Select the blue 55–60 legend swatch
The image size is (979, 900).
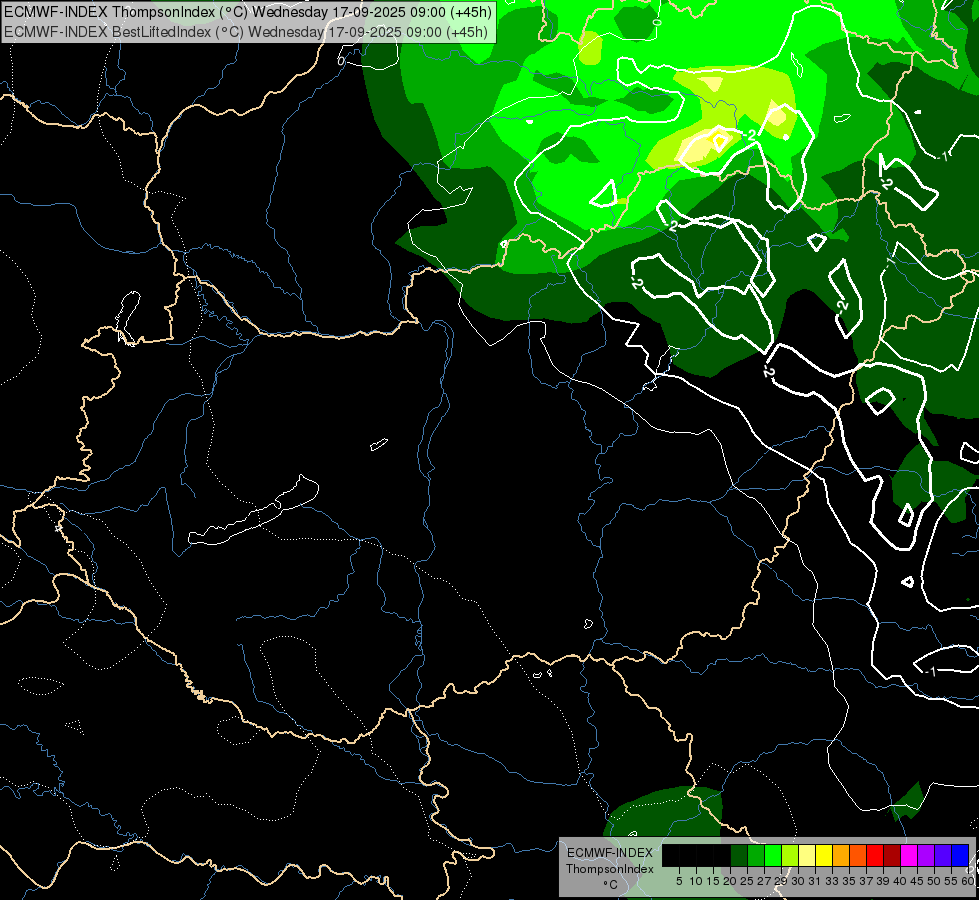tap(960, 855)
